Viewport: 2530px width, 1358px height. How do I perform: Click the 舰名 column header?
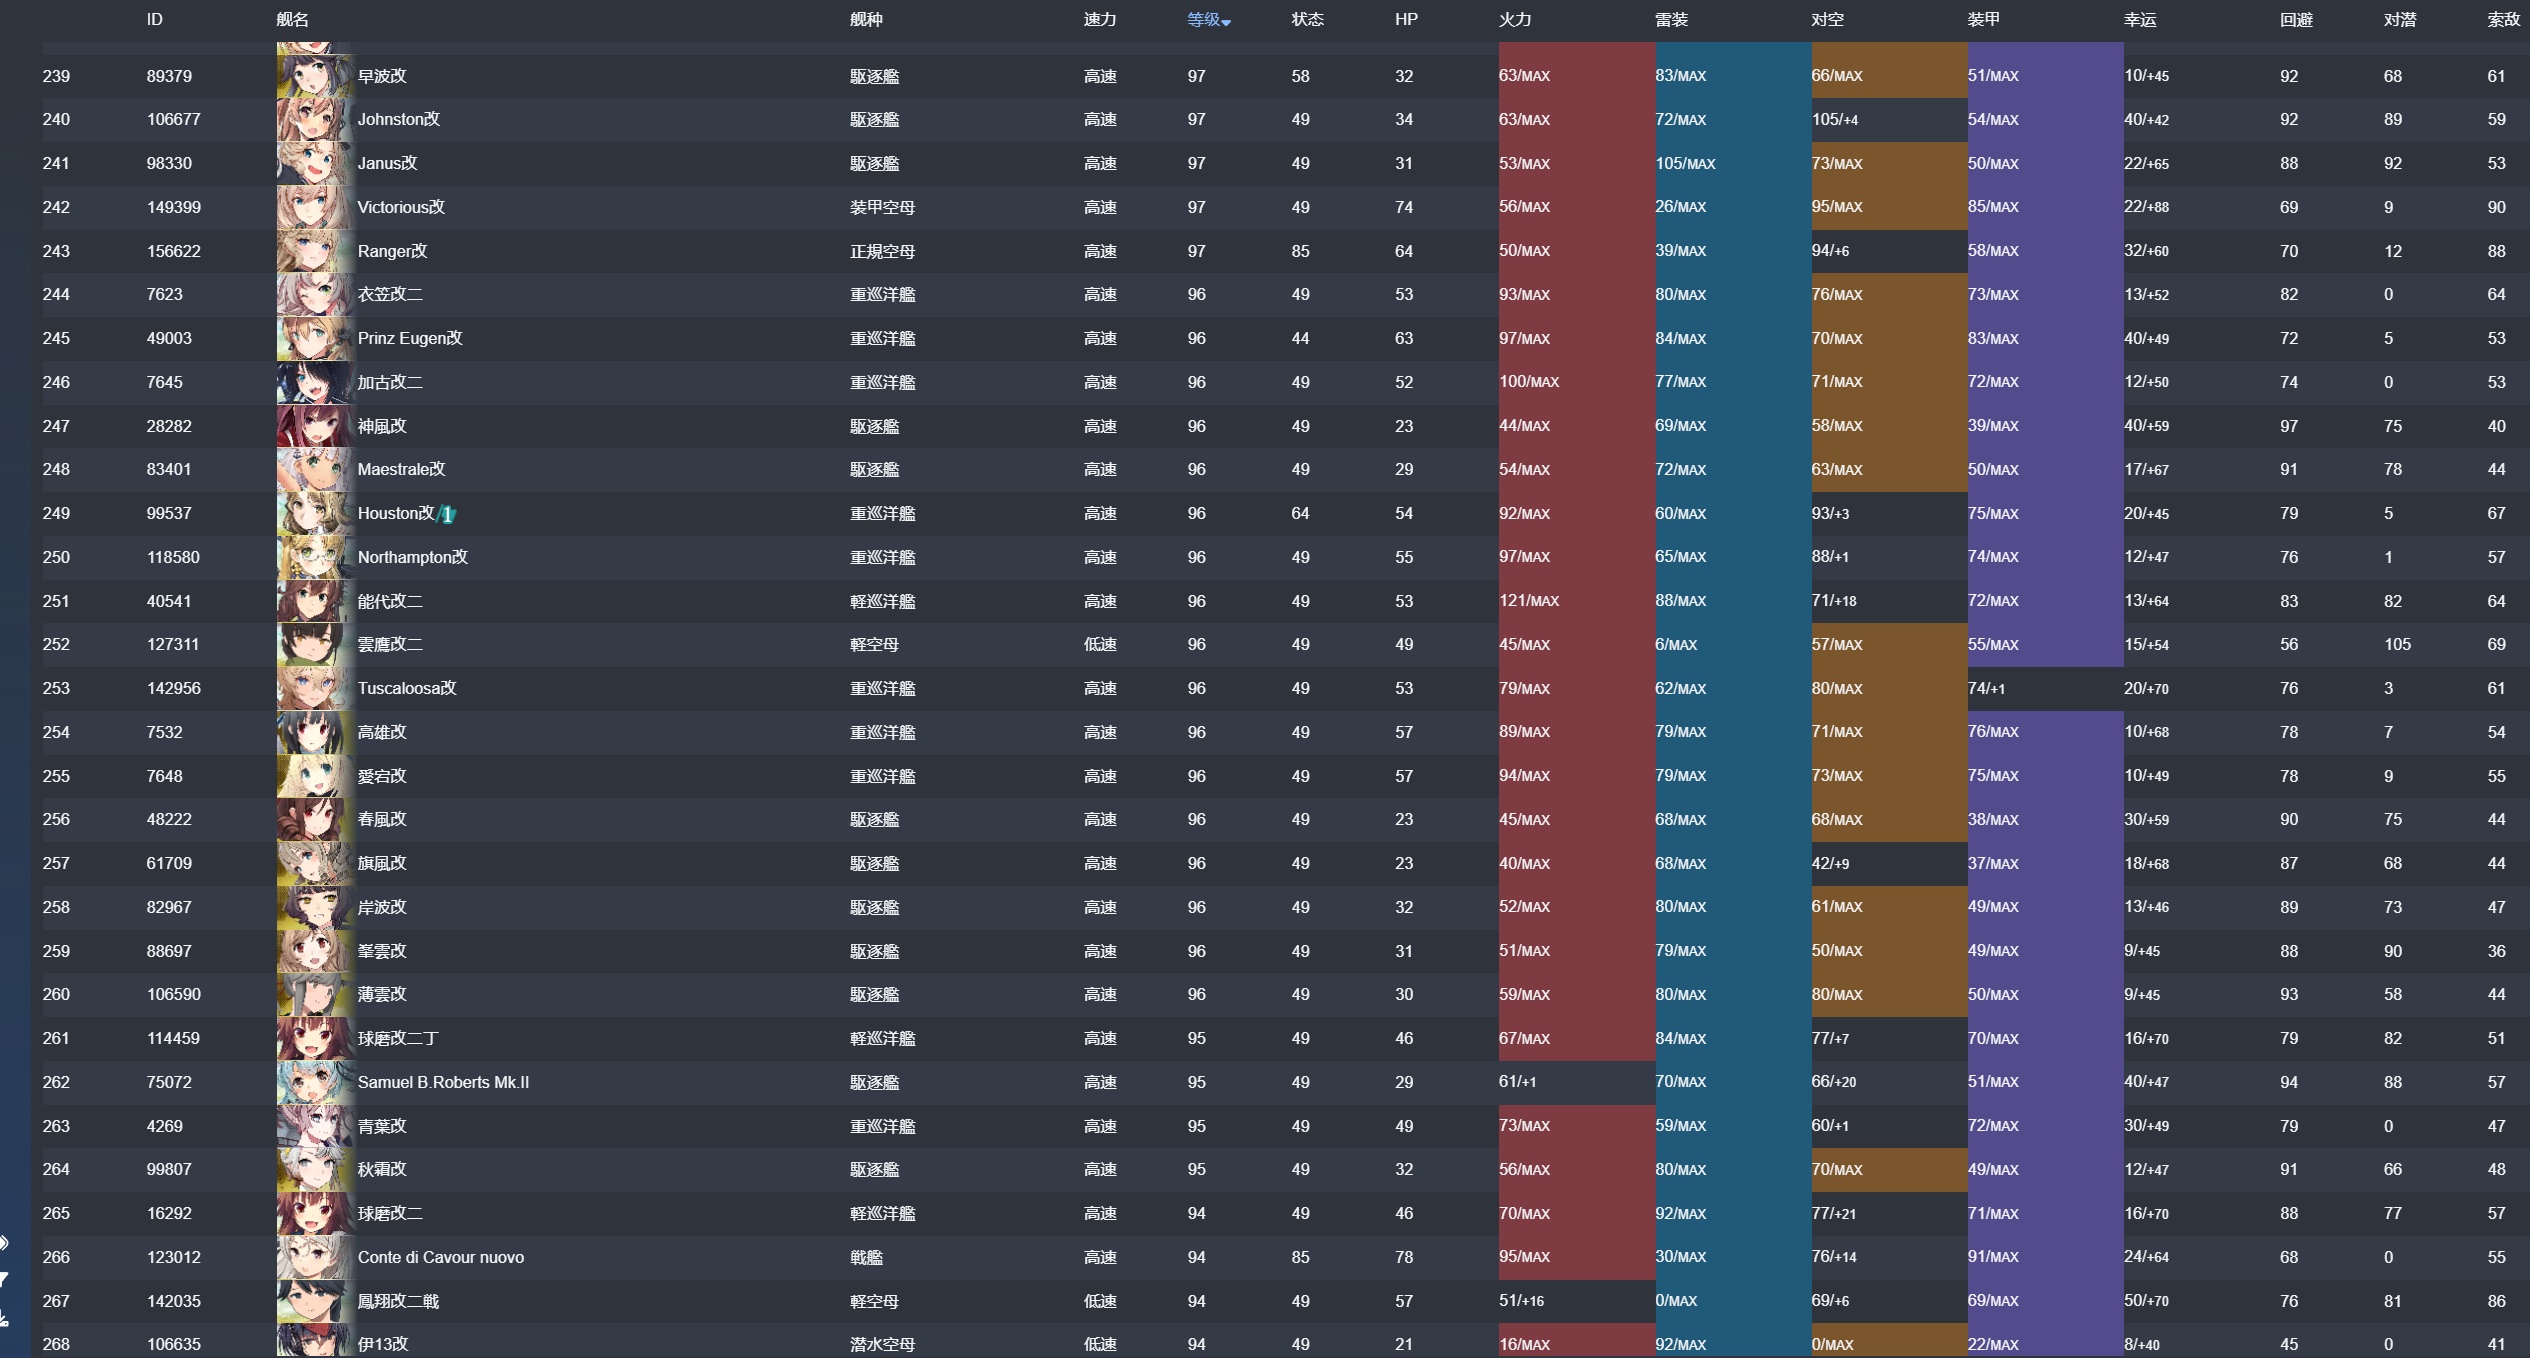pos(292,20)
